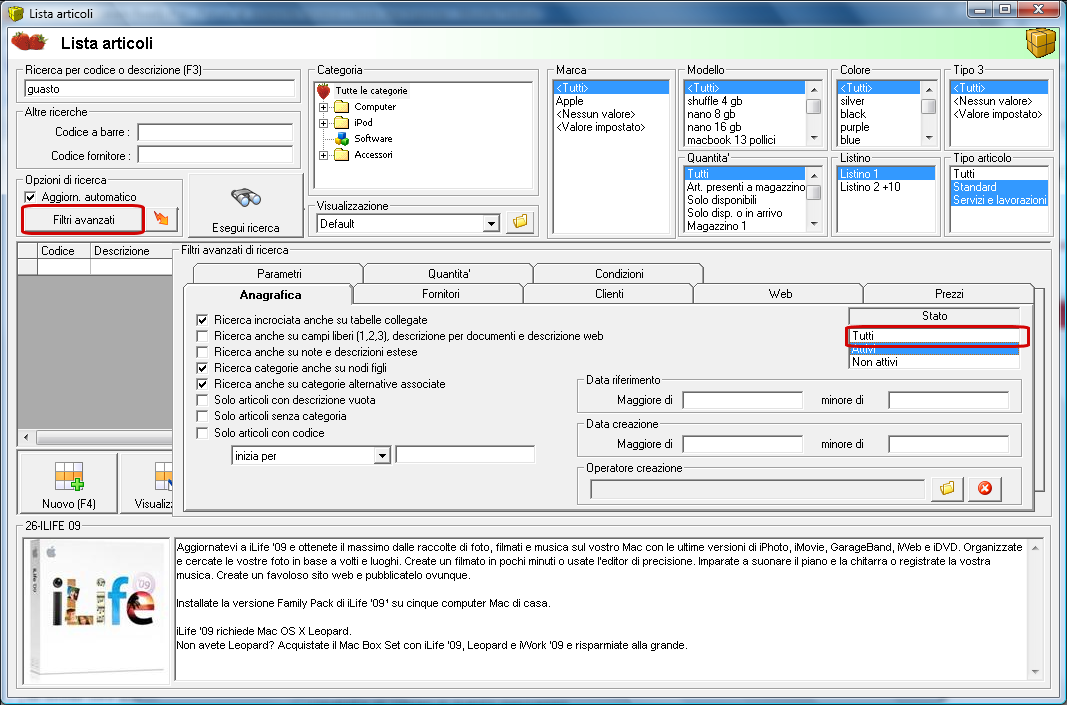Viewport: 1067px width, 705px height.
Task: Toggle Aggiorn. automatico checkbox
Action: 31,197
